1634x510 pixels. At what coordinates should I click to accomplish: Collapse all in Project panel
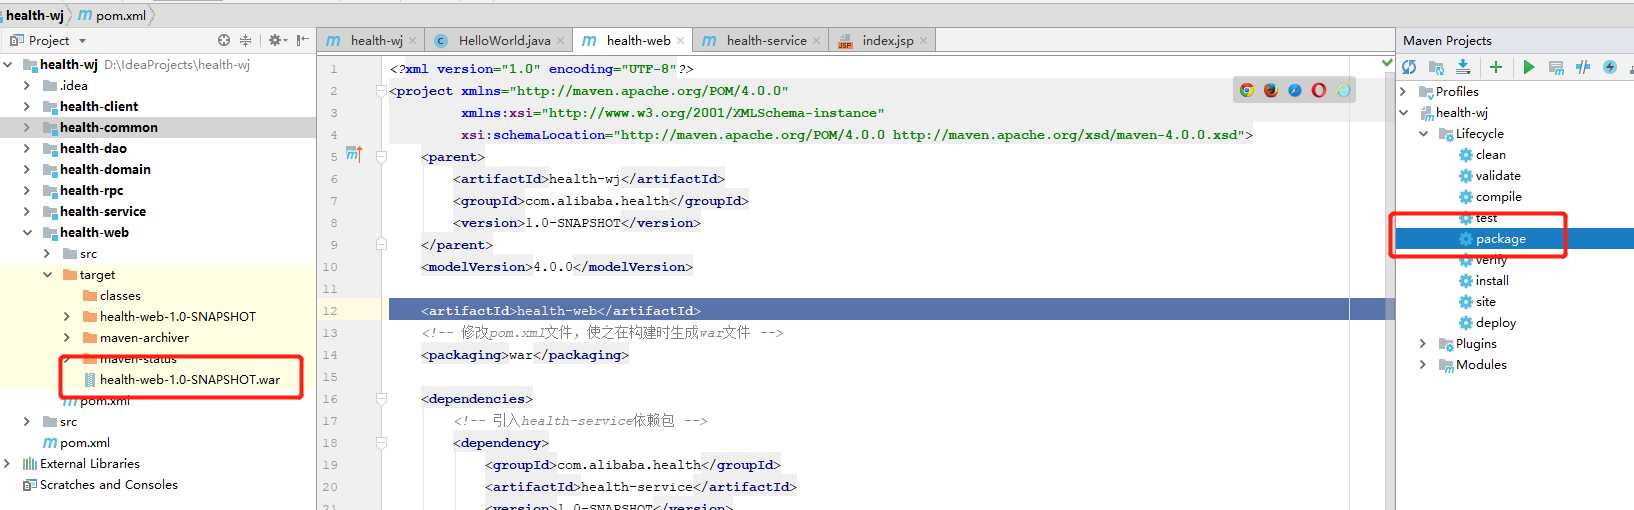click(245, 40)
